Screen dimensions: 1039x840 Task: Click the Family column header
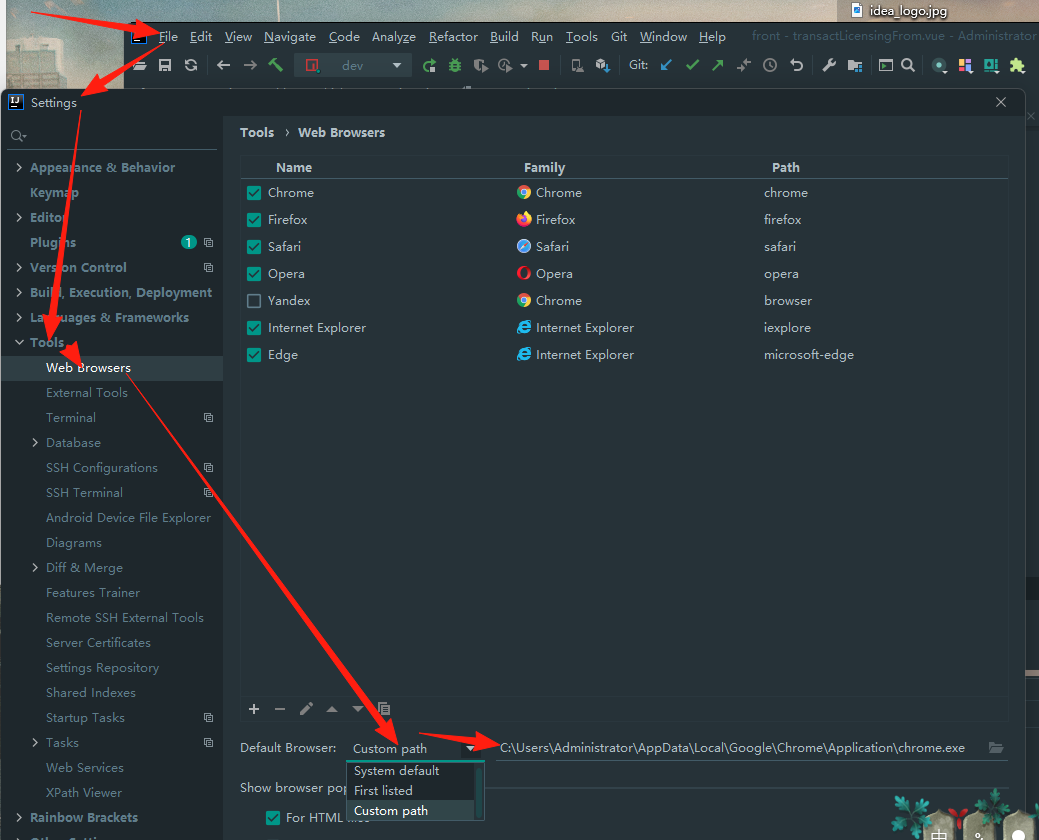[x=544, y=168]
